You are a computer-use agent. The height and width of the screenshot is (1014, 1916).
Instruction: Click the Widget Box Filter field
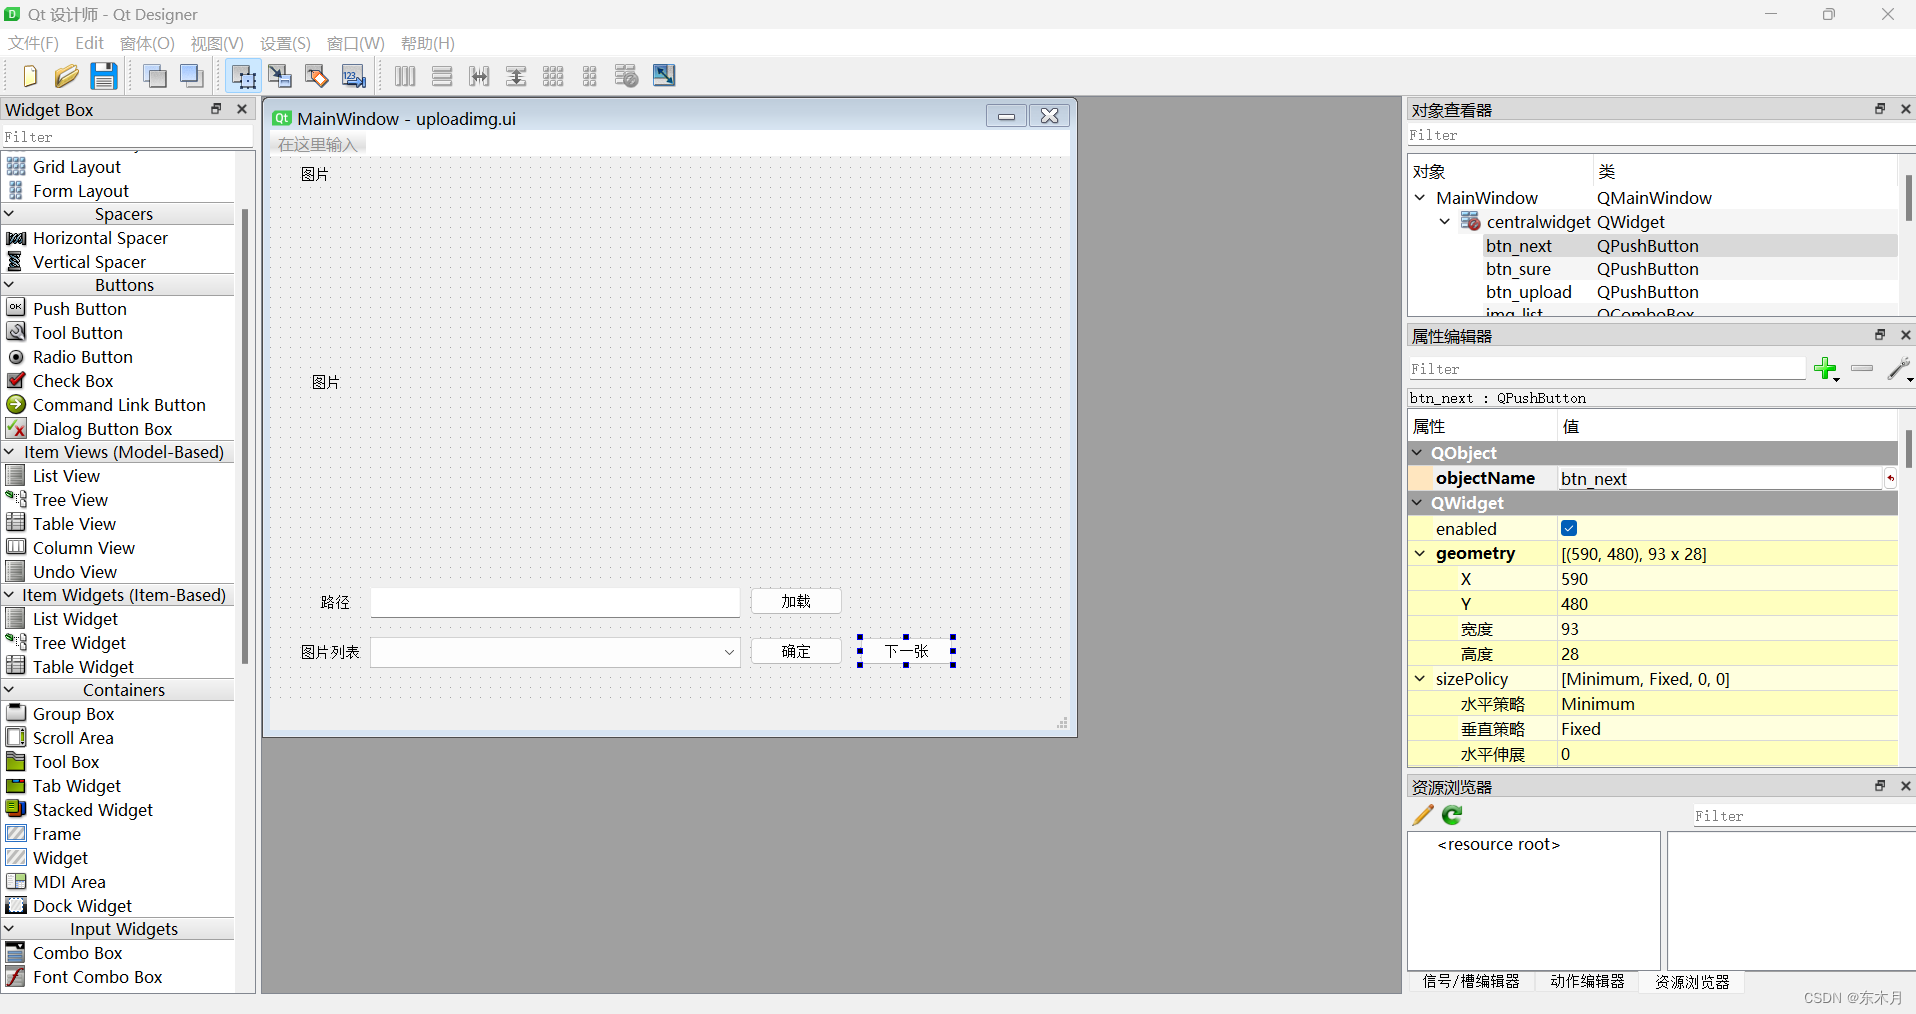127,137
